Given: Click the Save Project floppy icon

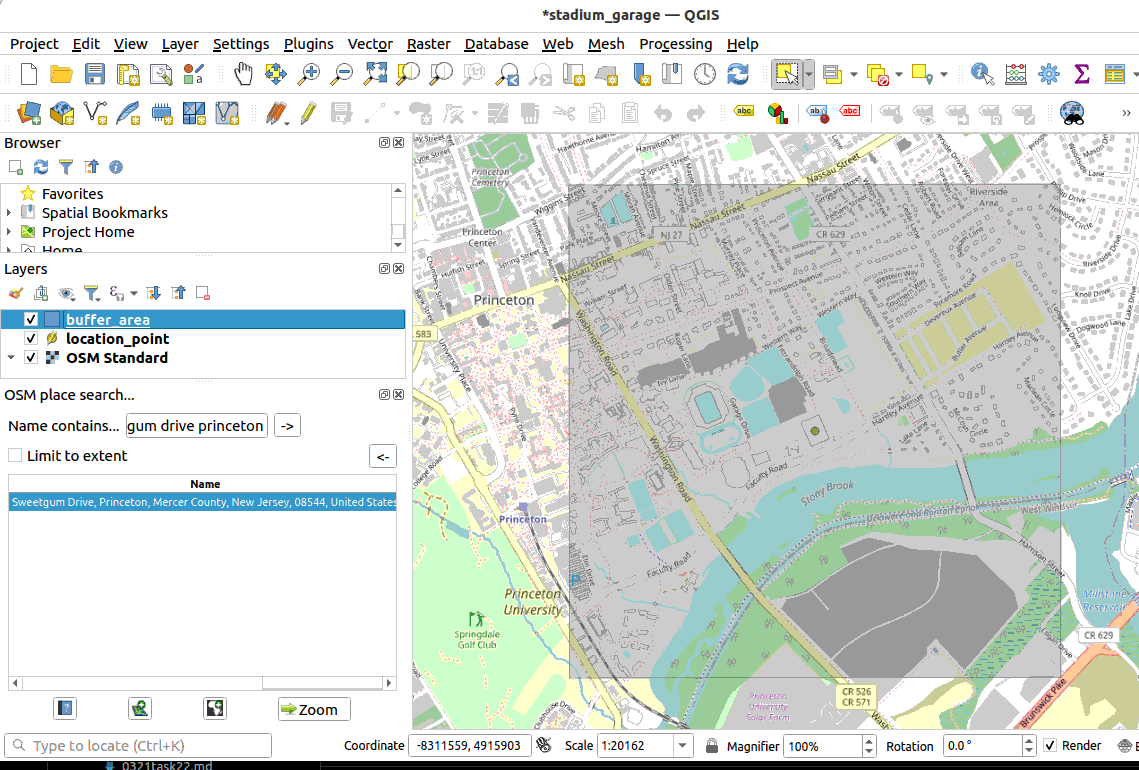Looking at the screenshot, I should [x=95, y=74].
